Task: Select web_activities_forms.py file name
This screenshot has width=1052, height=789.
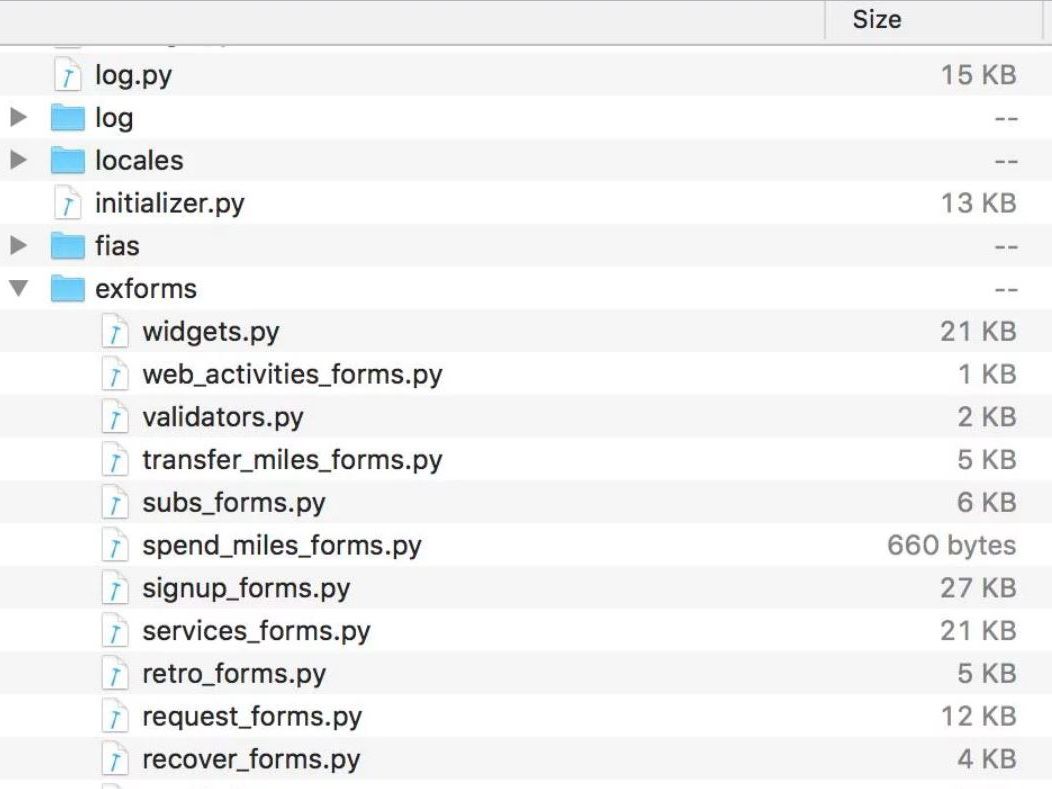Action: coord(292,375)
